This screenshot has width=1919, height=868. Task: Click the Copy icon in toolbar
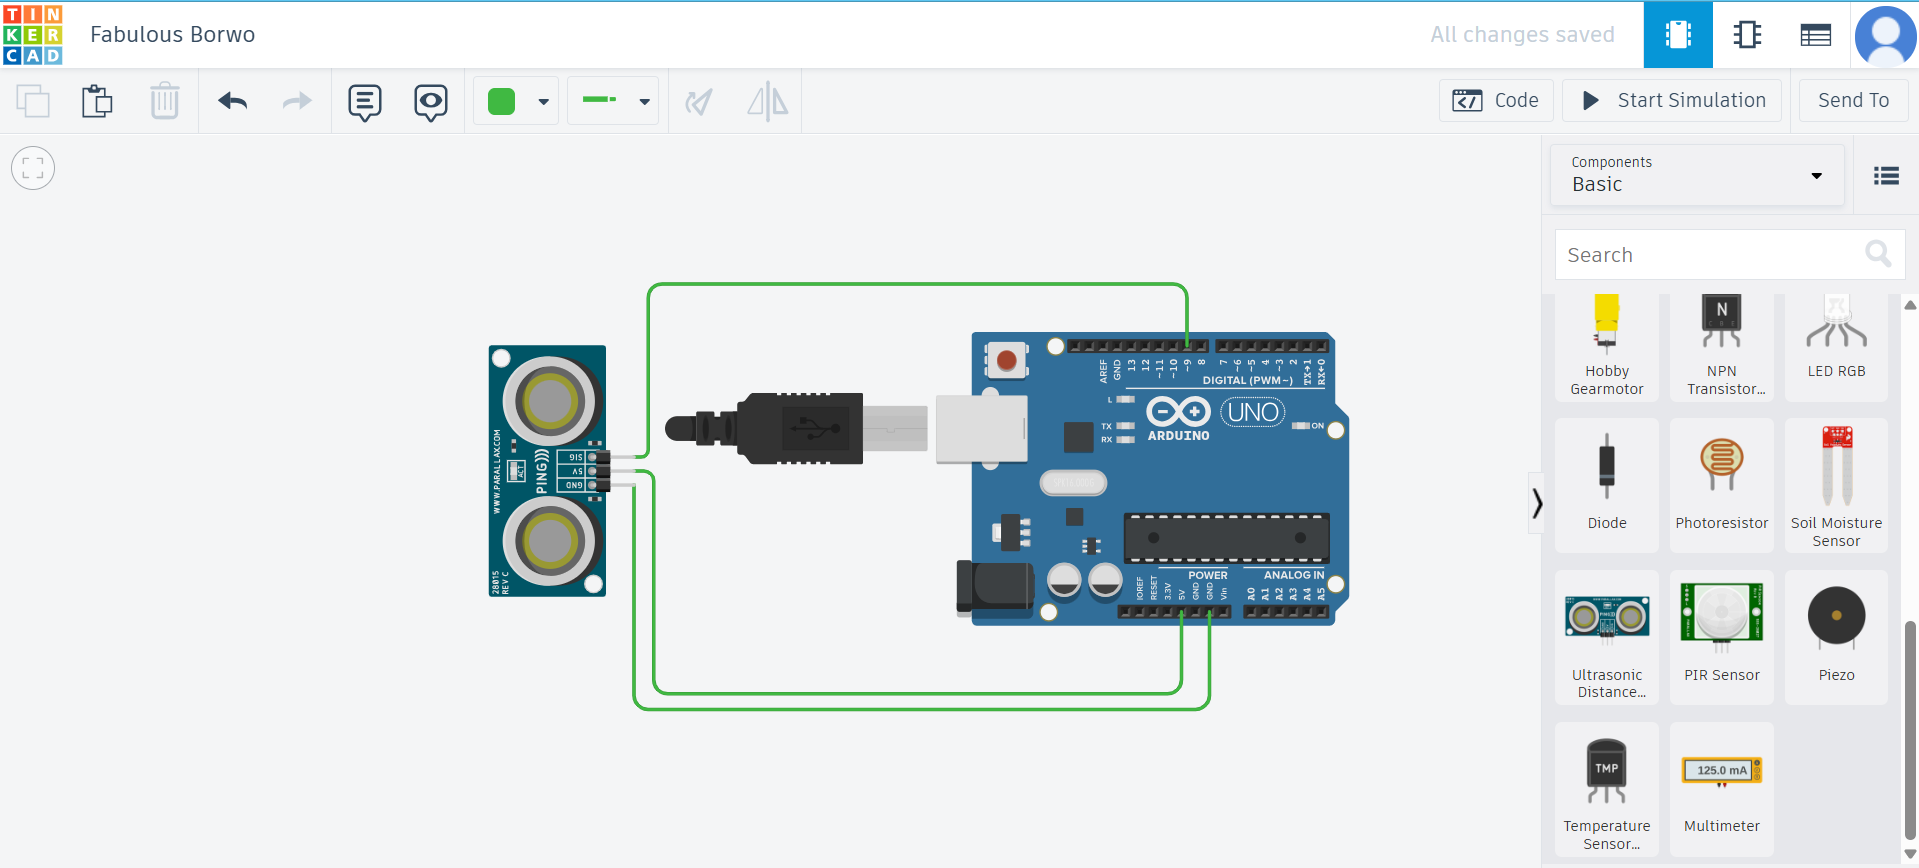point(33,101)
